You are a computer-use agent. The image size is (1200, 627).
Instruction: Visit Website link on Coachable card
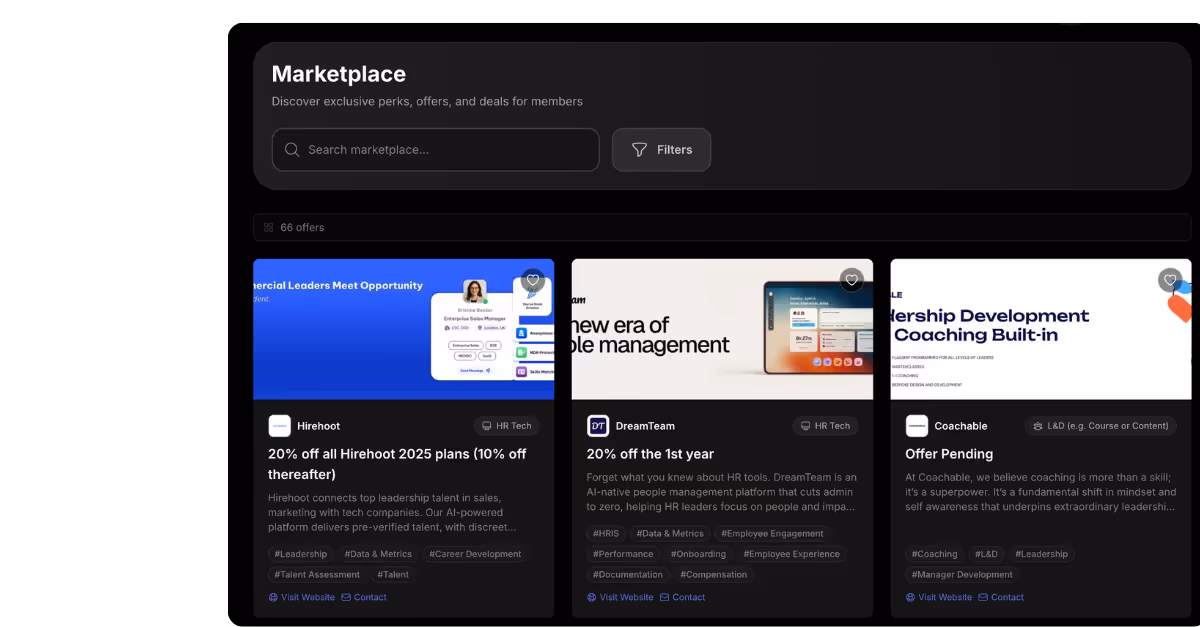click(x=939, y=597)
